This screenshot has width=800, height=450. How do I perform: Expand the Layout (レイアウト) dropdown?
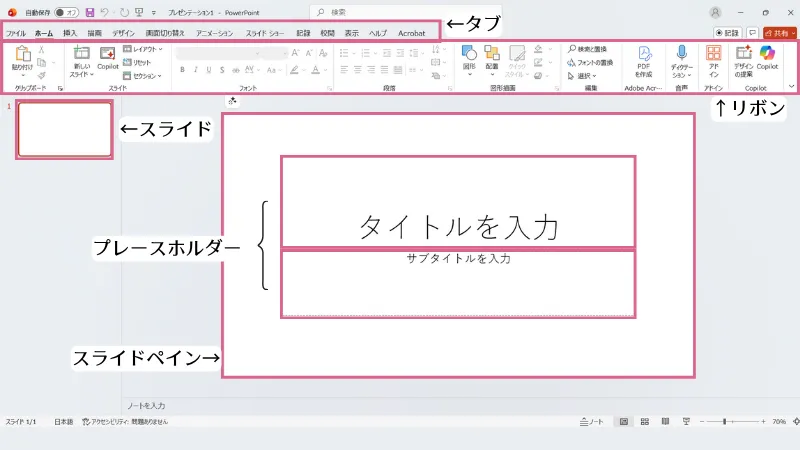point(143,48)
